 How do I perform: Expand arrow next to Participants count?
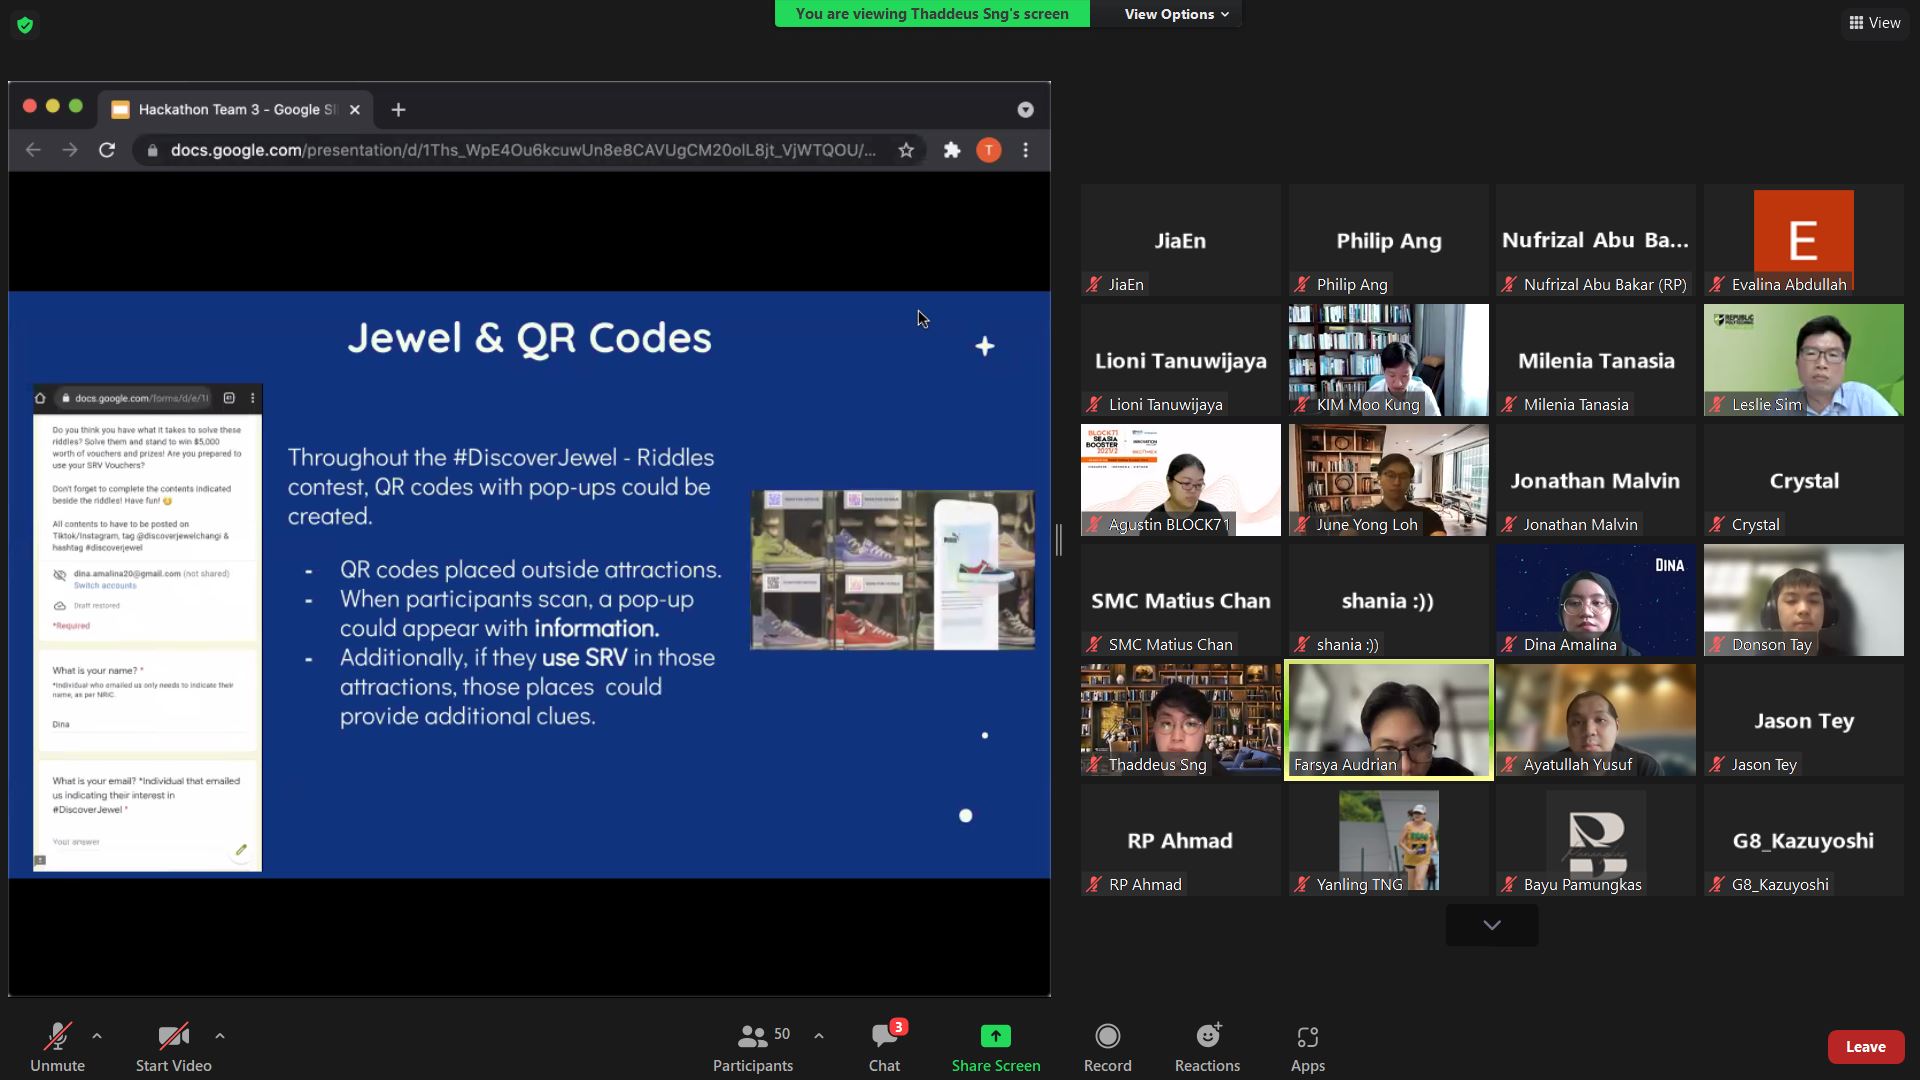coord(819,1036)
